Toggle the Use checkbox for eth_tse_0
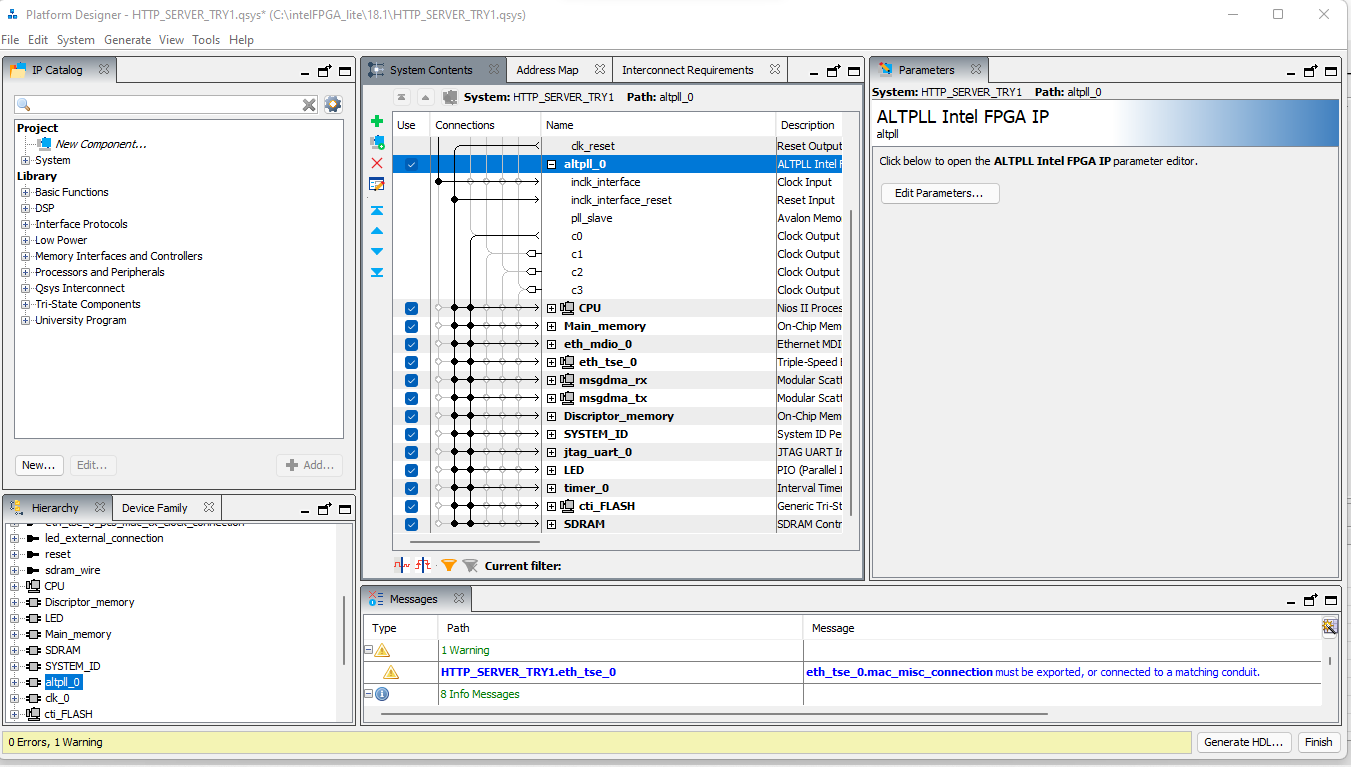 pyautogui.click(x=411, y=362)
